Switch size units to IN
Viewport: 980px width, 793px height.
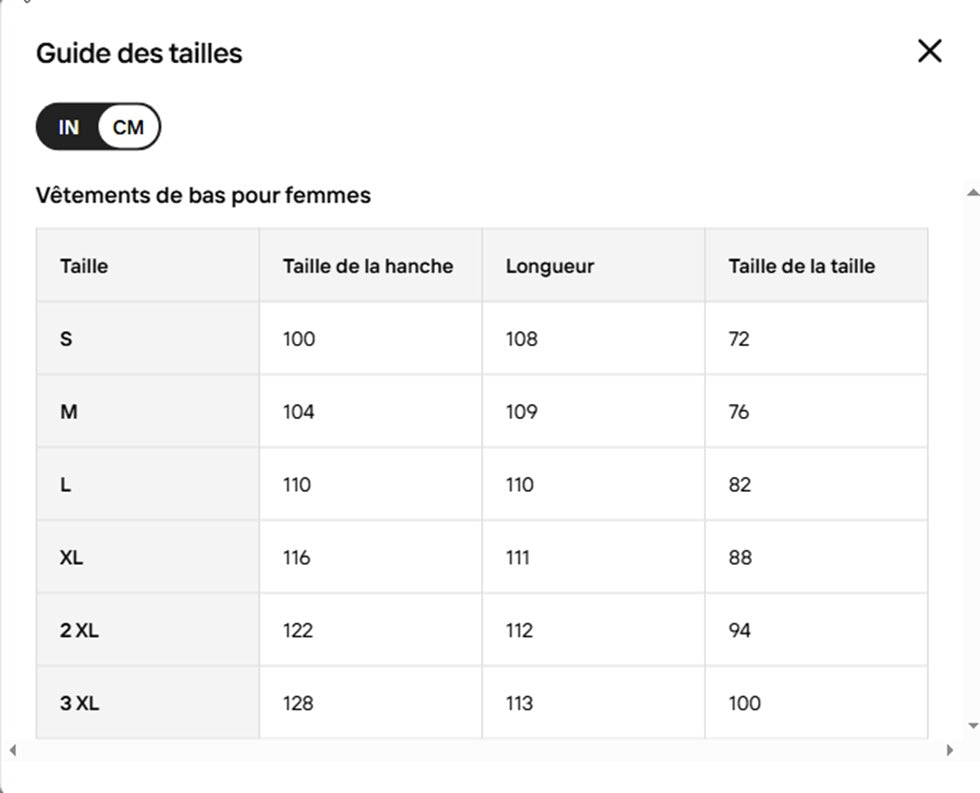[x=68, y=127]
